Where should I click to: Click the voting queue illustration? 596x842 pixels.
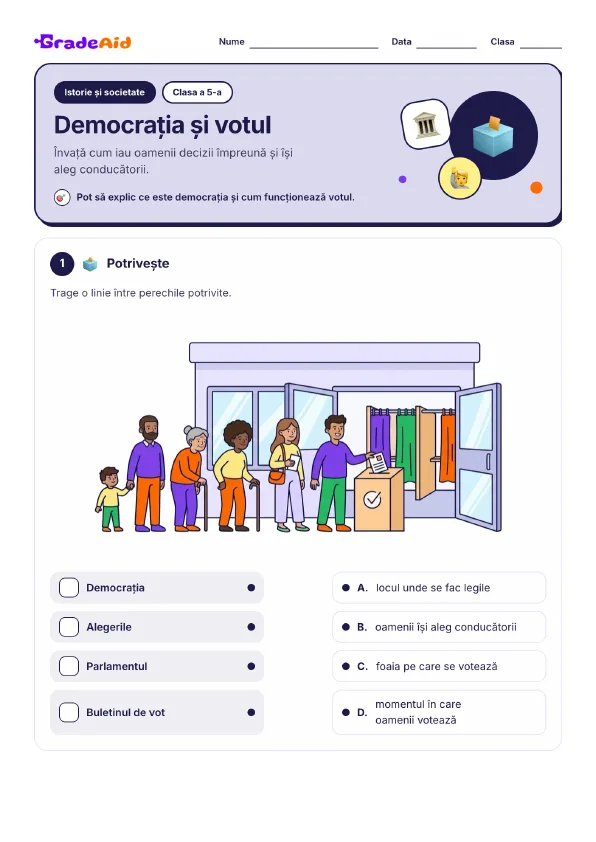click(299, 437)
